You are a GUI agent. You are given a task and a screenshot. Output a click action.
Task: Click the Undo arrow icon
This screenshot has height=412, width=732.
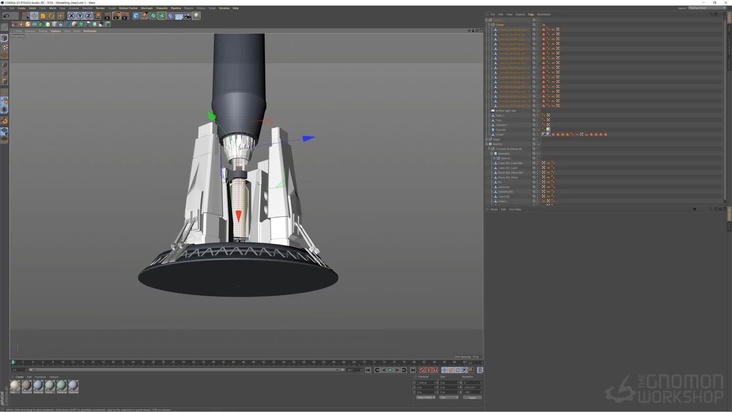click(x=7, y=16)
